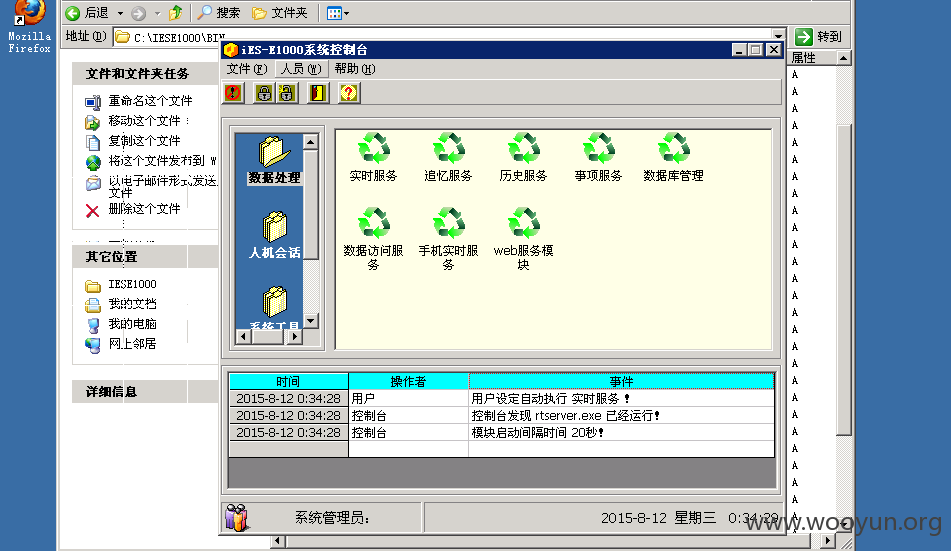This screenshot has width=951, height=551.
Task: Open the 帮助(H) menu
Action: 355,69
